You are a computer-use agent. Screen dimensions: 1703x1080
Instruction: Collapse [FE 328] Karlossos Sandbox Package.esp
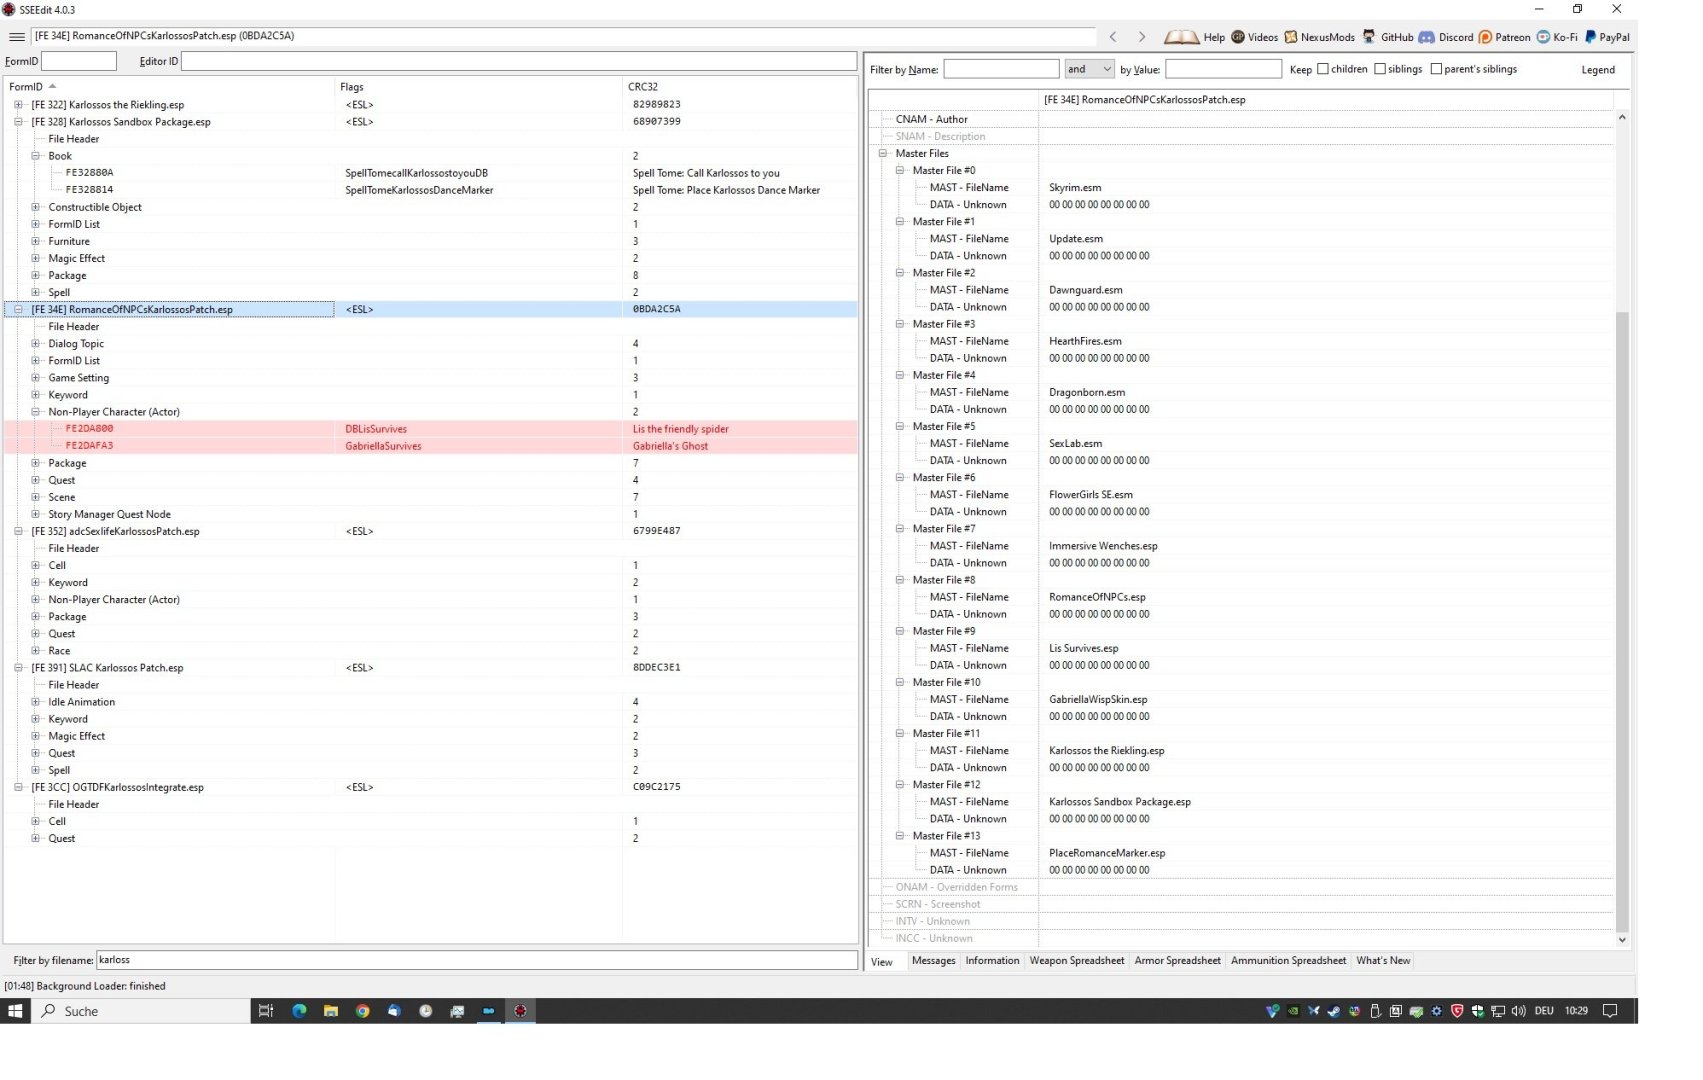(18, 122)
